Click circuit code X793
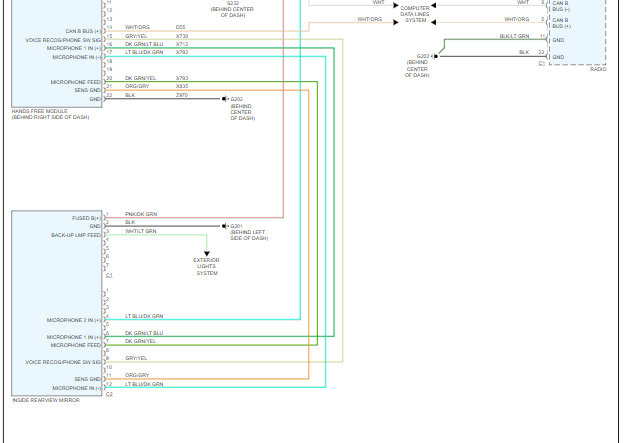 (x=182, y=78)
